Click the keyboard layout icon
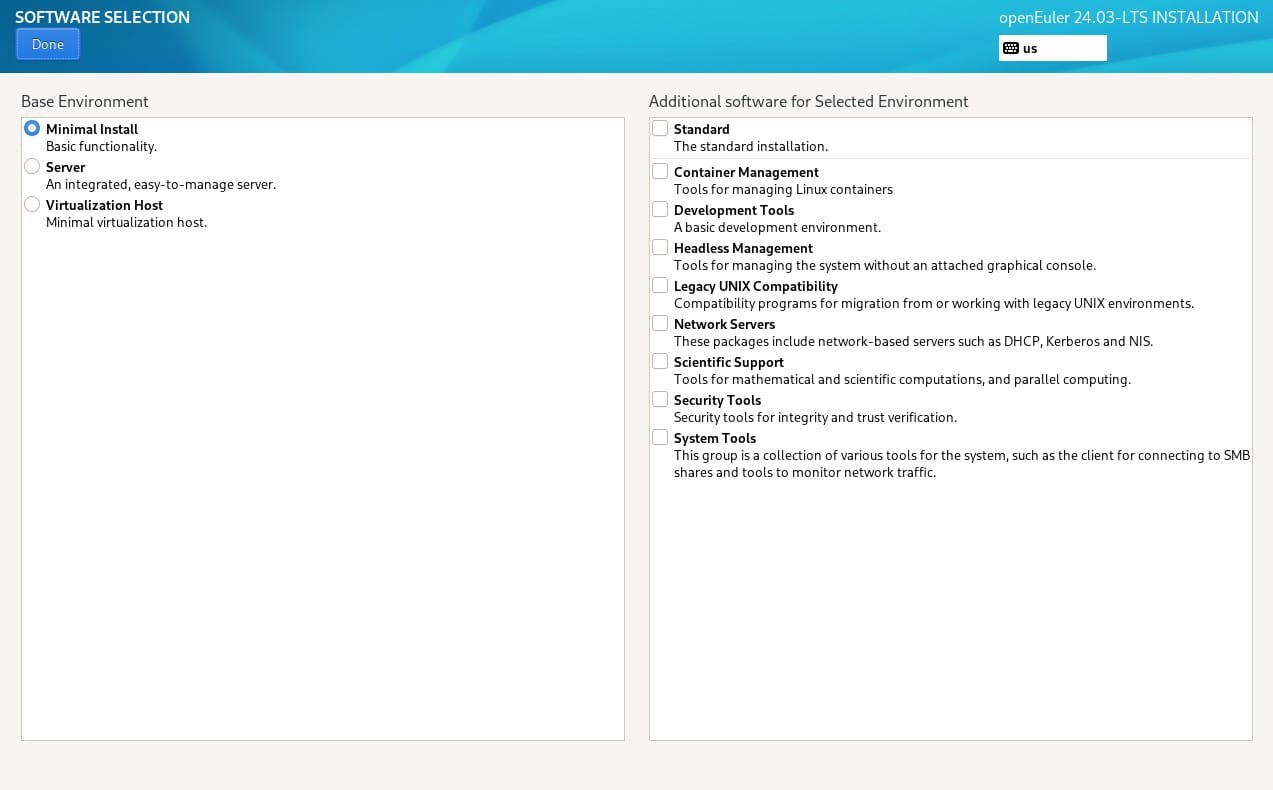The height and width of the screenshot is (790, 1273). click(x=1010, y=48)
